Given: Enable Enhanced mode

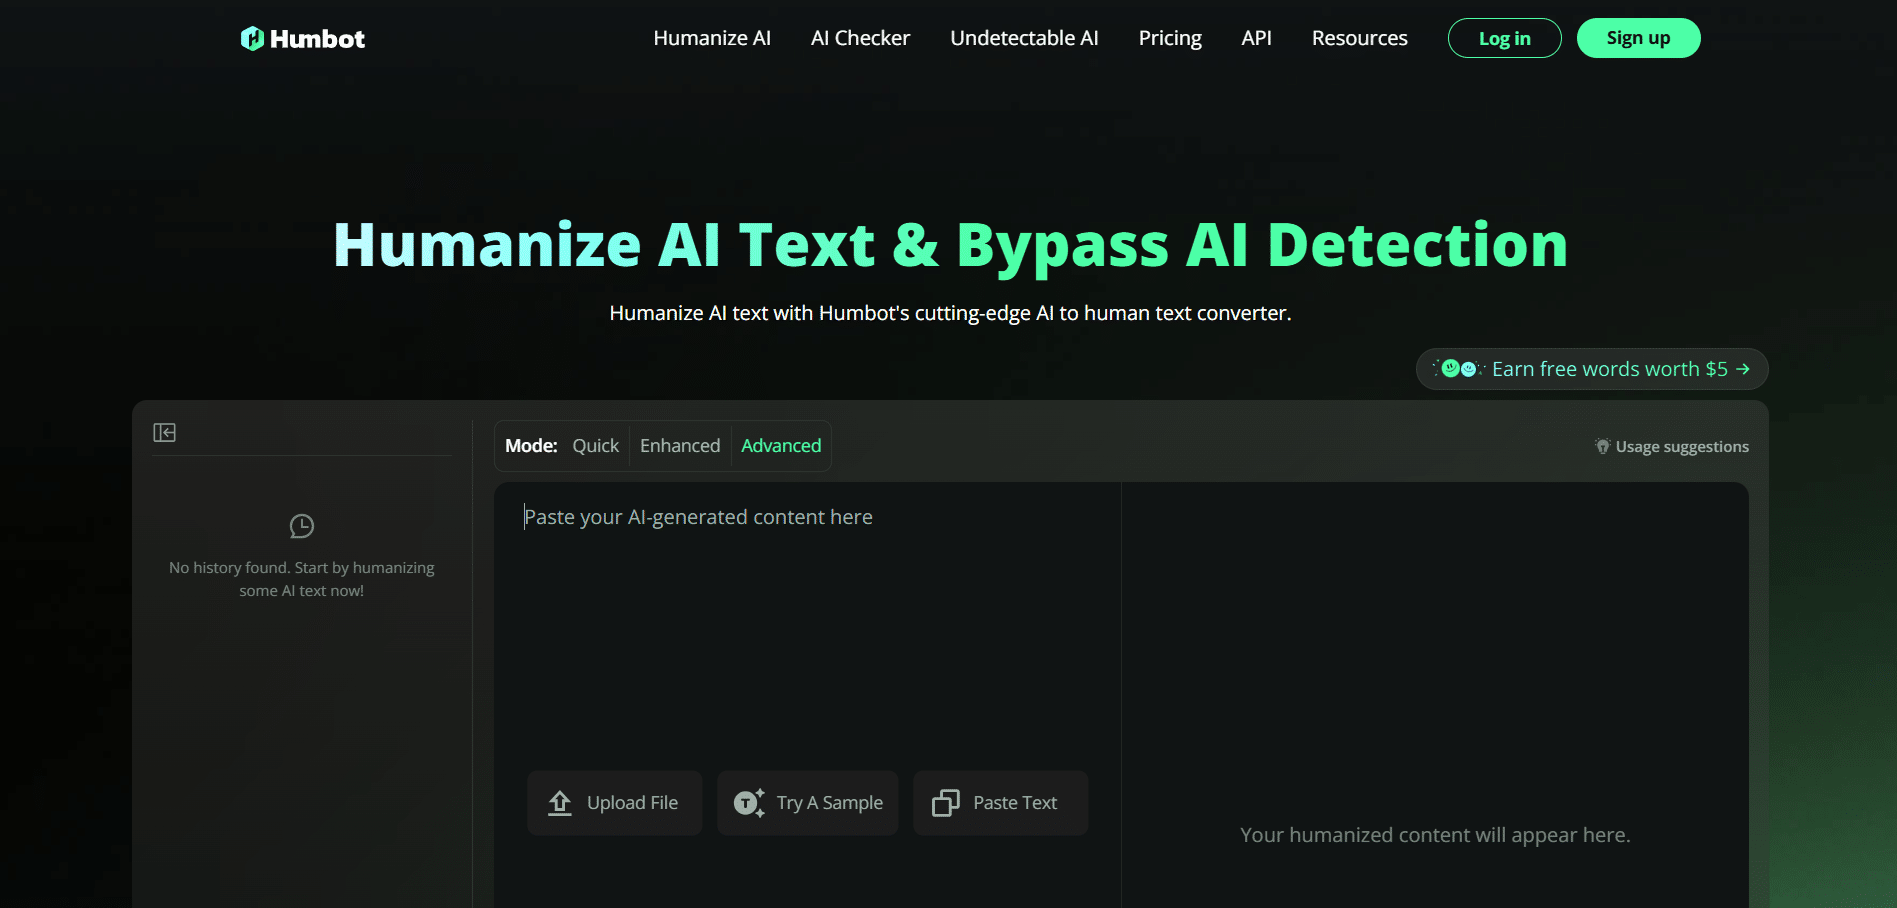Looking at the screenshot, I should pyautogui.click(x=679, y=445).
